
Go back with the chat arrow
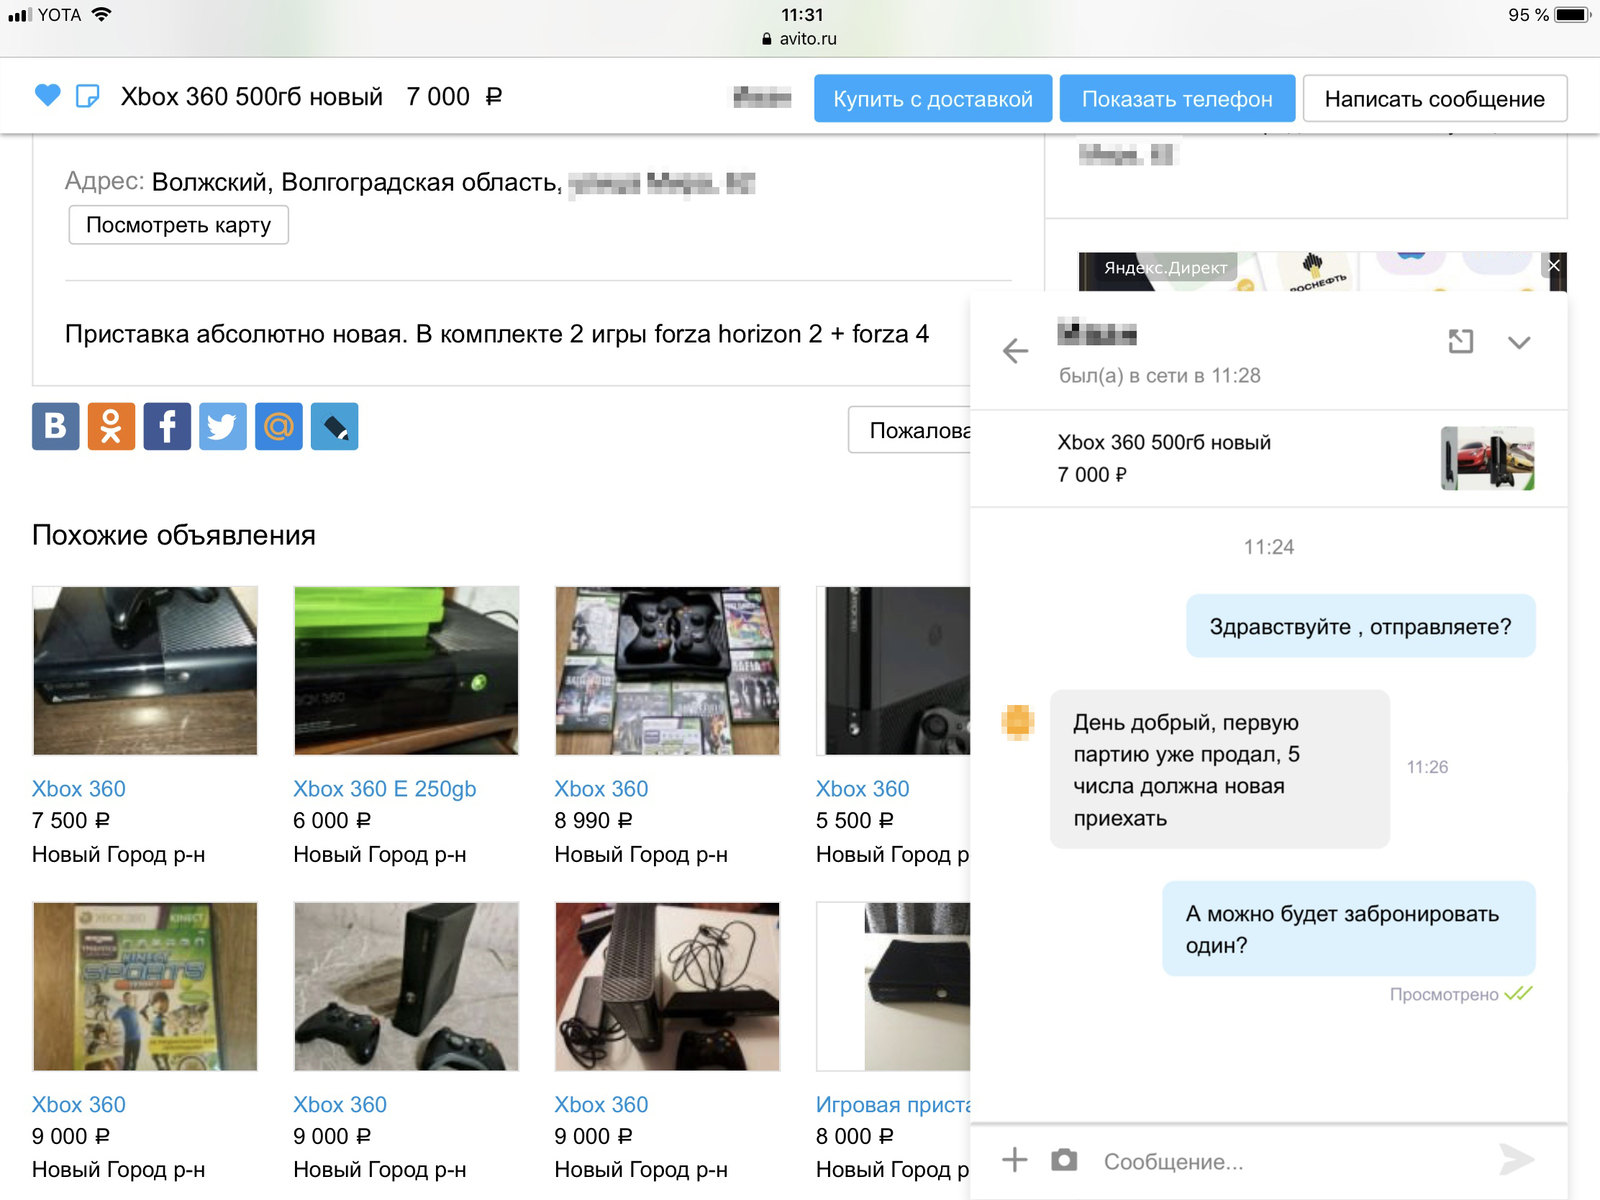[x=1015, y=350]
